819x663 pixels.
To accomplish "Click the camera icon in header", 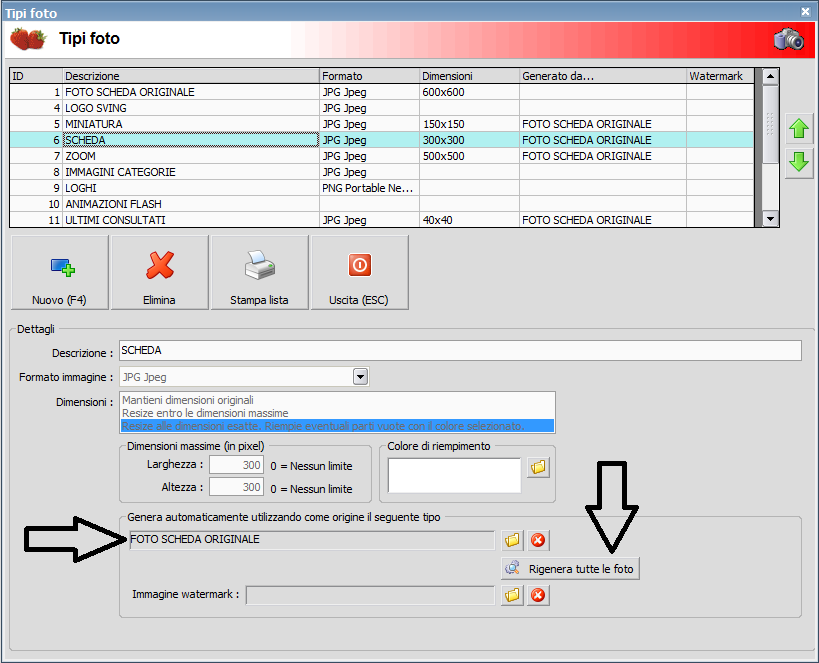I will (x=789, y=39).
